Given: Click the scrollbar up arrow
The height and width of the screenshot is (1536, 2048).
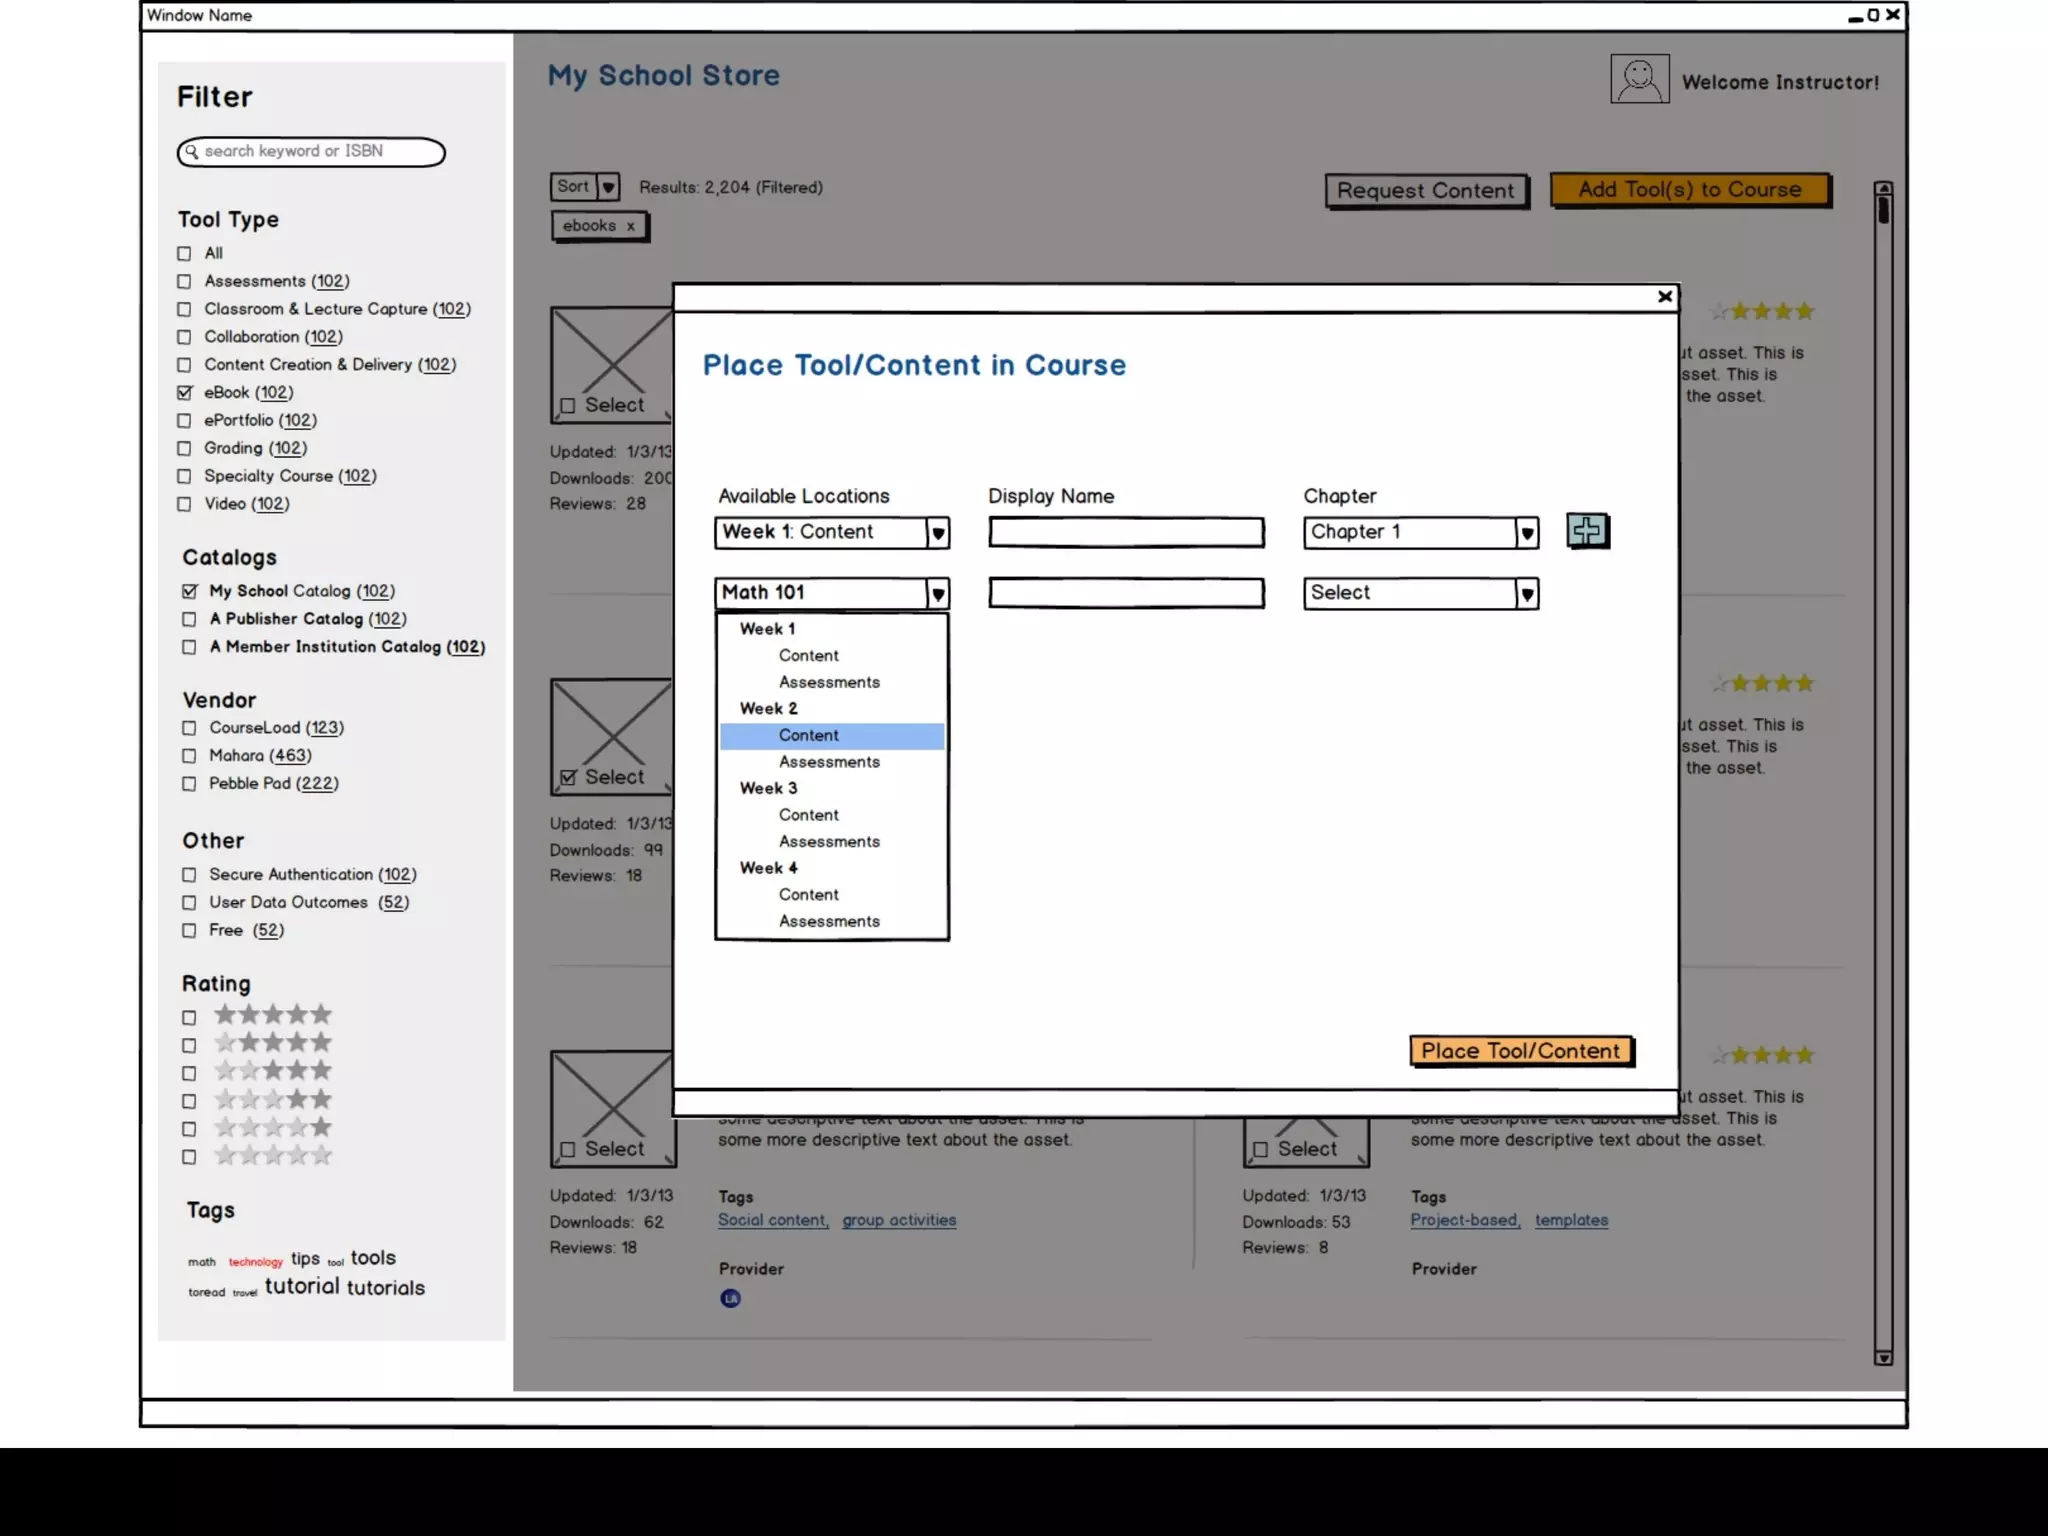Looking at the screenshot, I should pos(1883,189).
